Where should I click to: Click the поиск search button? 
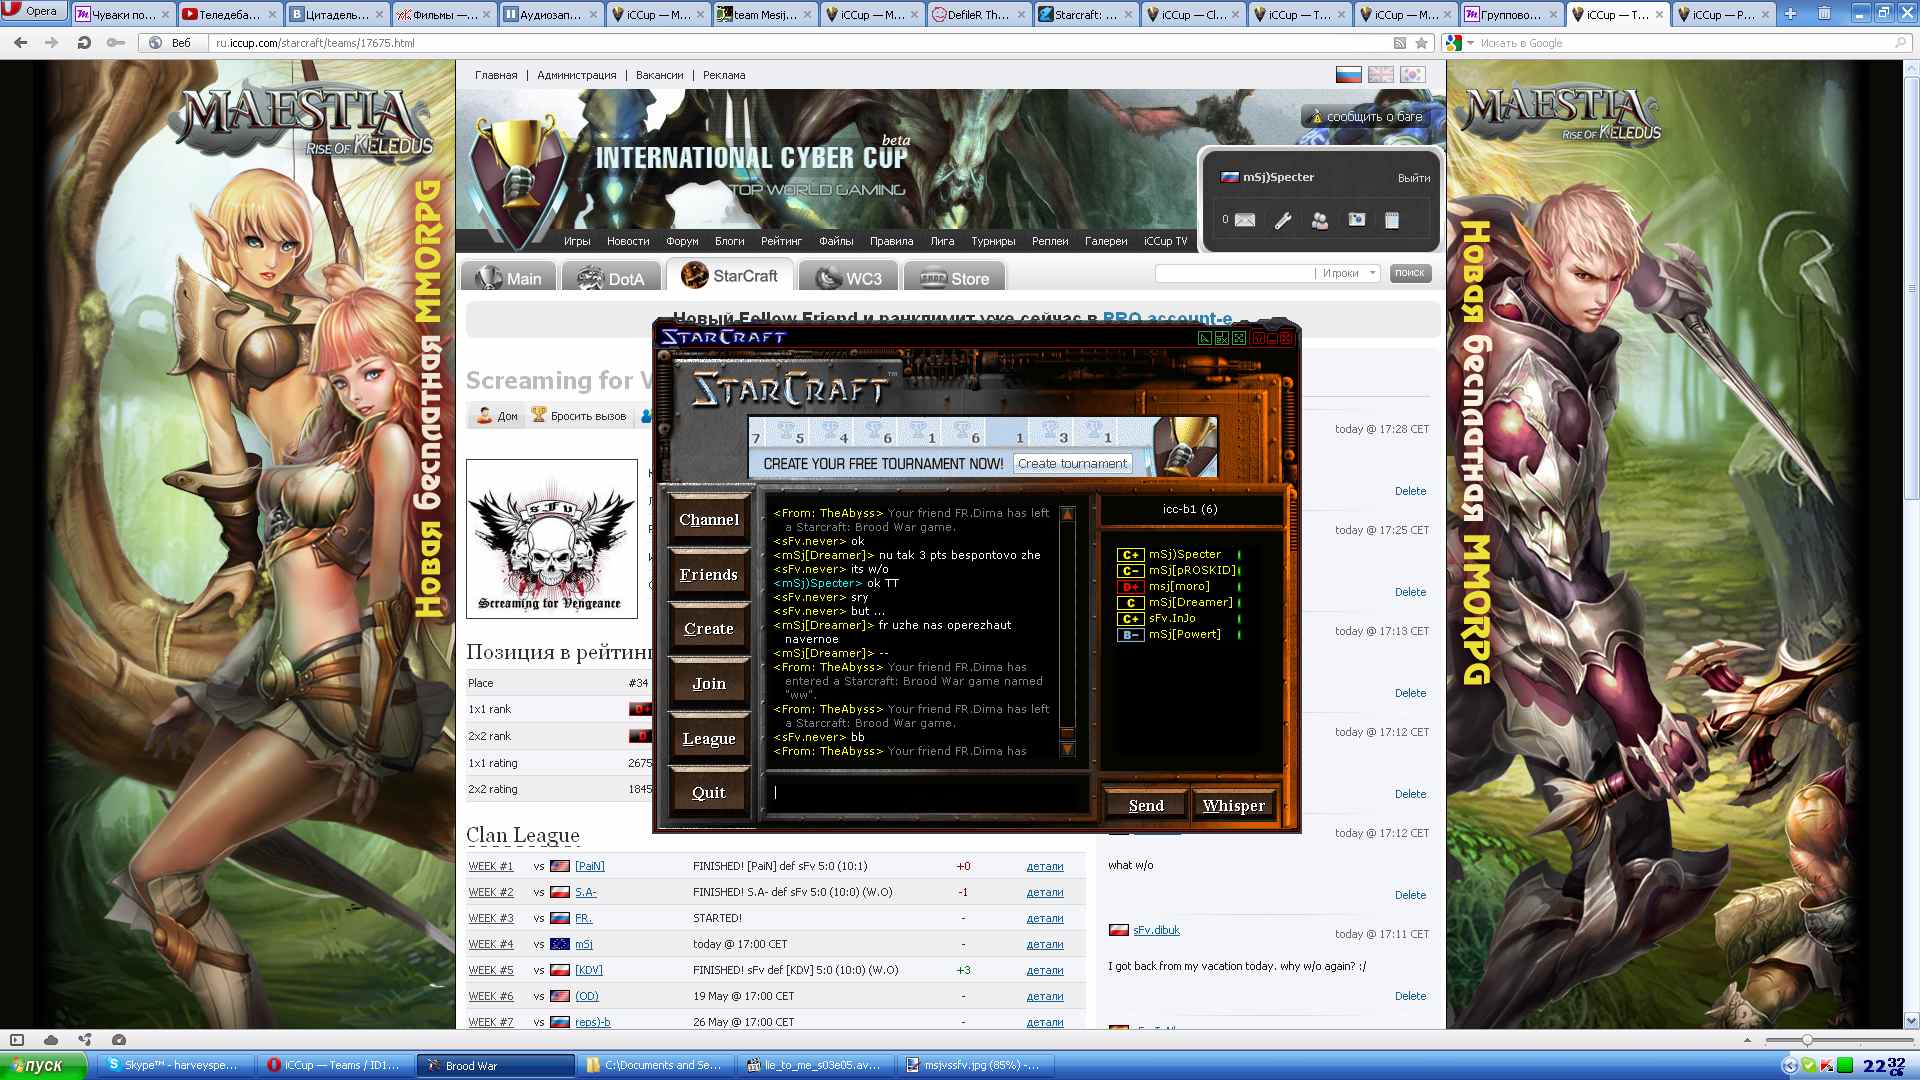(x=1410, y=273)
